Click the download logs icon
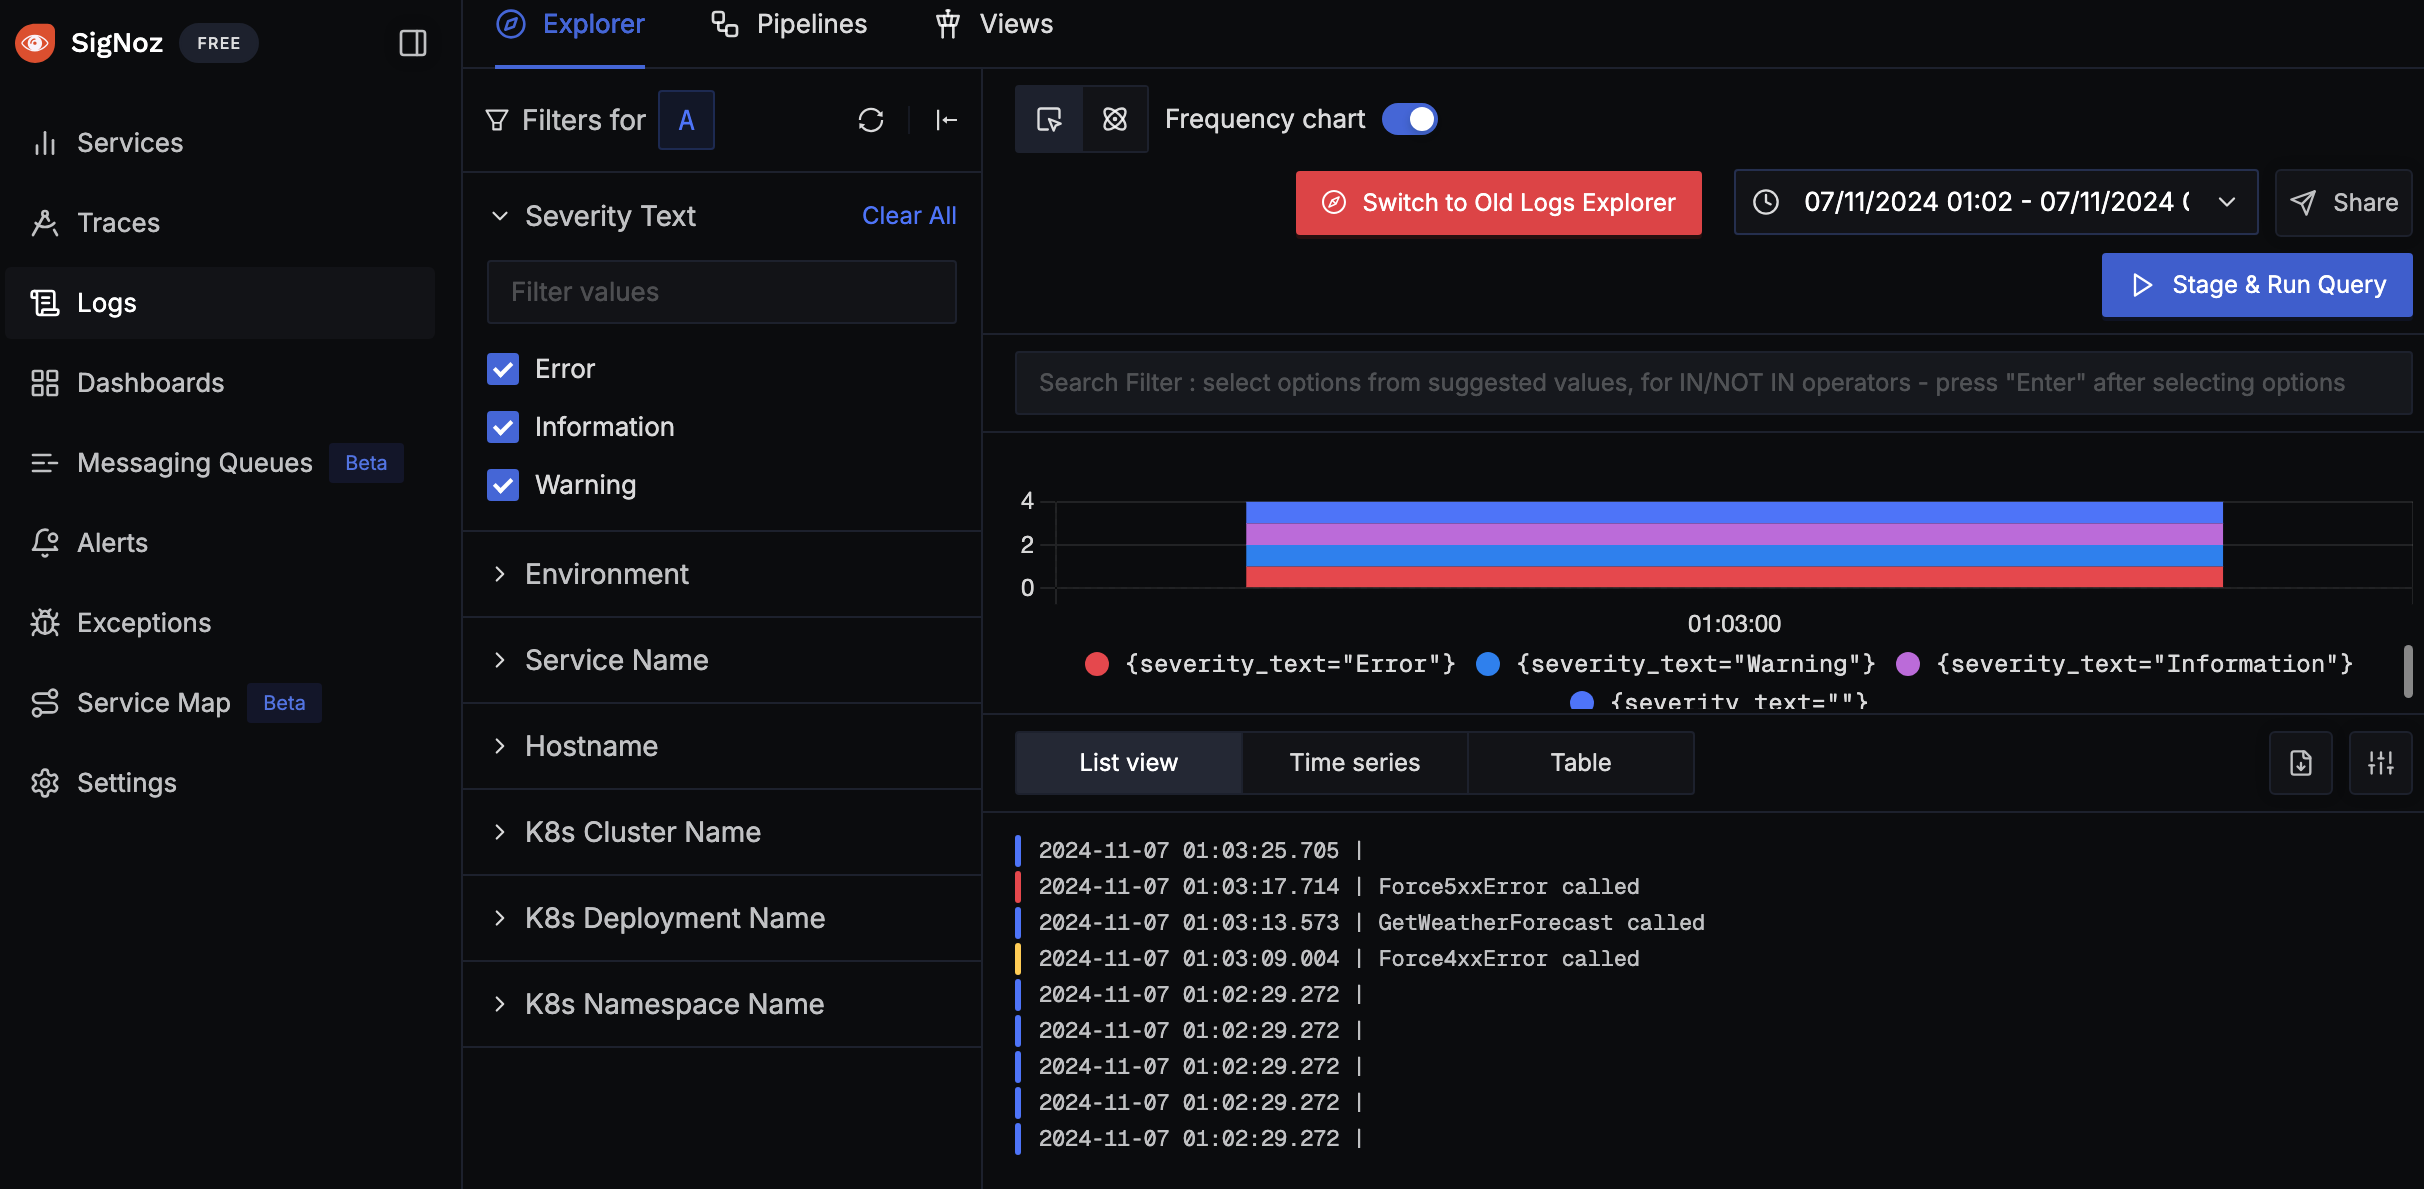The image size is (2424, 1189). point(2300,763)
